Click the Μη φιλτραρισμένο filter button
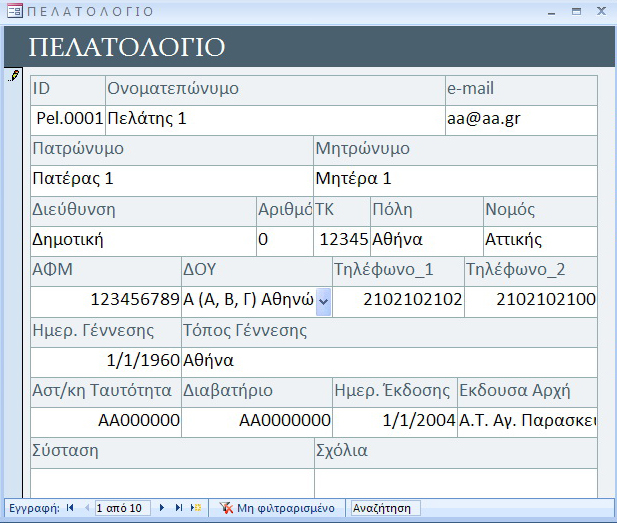This screenshot has width=617, height=523. pyautogui.click(x=278, y=508)
